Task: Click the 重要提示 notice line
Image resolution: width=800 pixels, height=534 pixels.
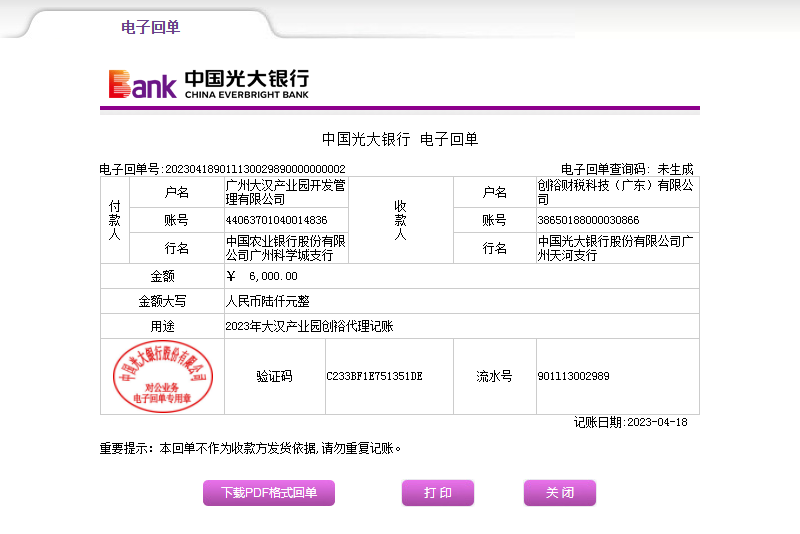Action: [250, 448]
